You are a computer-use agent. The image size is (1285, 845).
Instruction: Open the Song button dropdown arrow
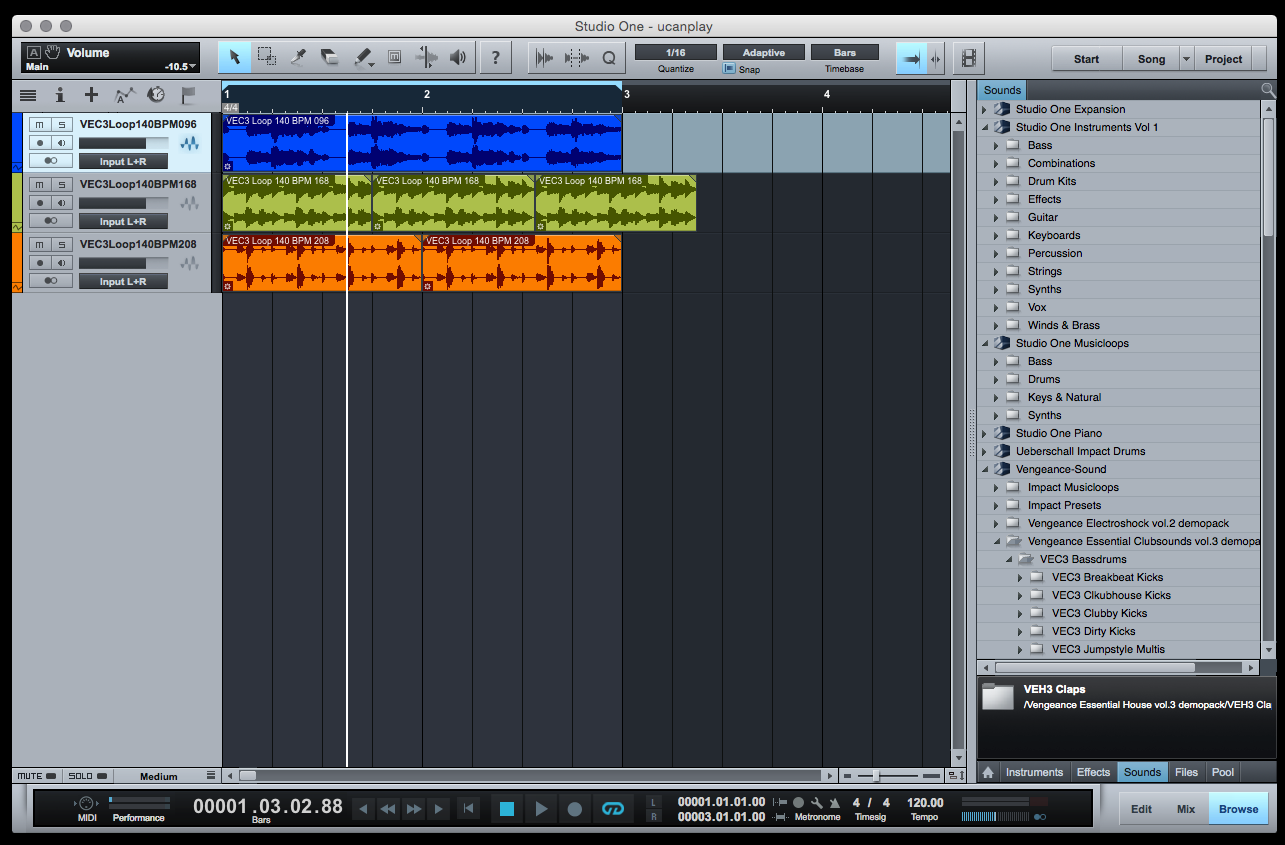1187,59
